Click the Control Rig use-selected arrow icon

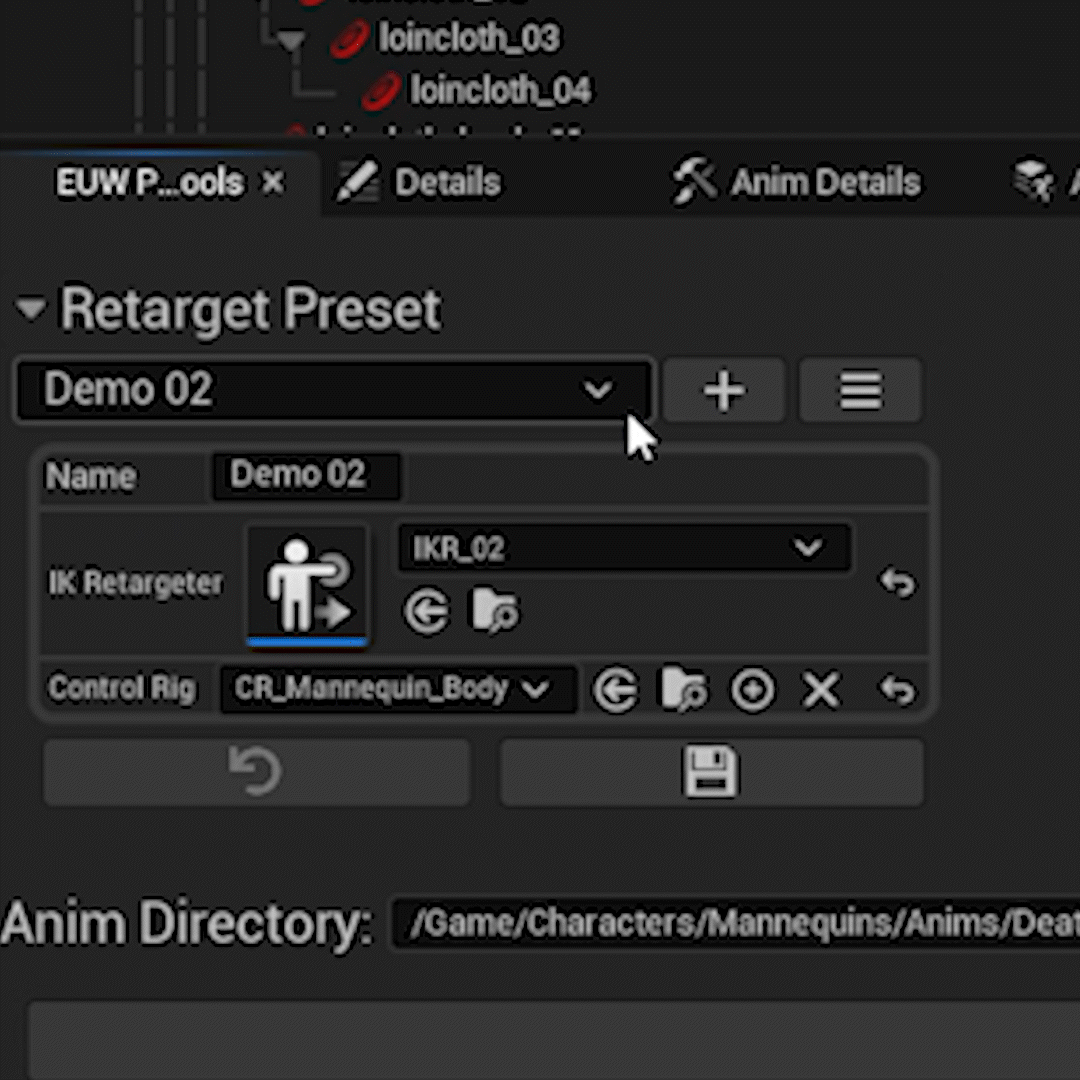click(x=615, y=690)
